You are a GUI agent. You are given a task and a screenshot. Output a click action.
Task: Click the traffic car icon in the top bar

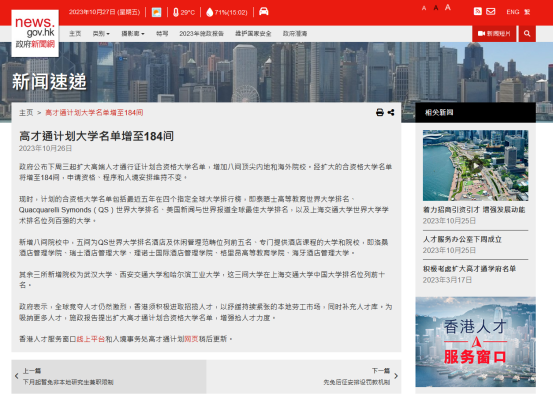tap(263, 12)
